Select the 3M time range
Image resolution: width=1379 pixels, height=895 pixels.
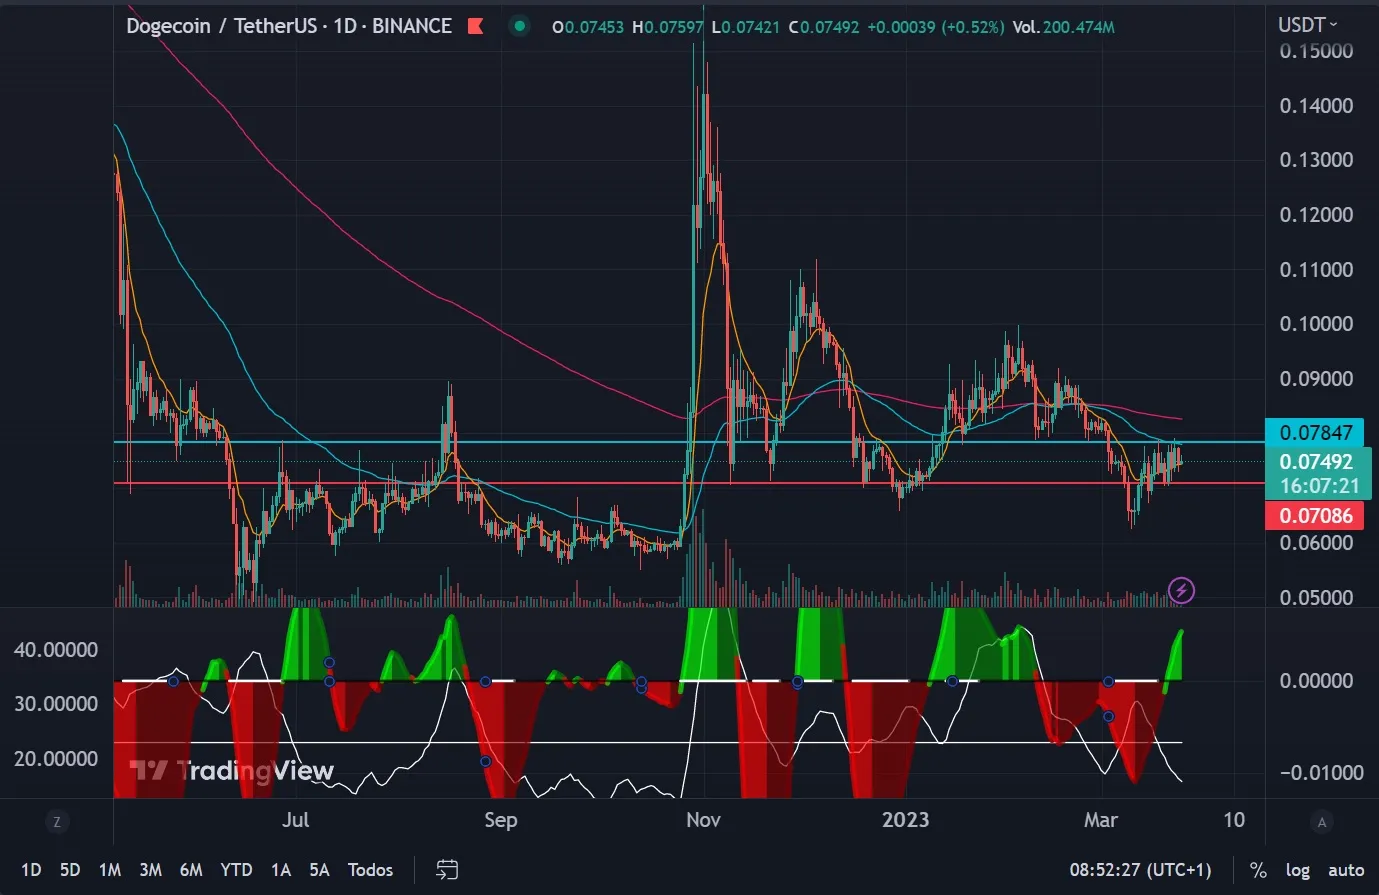click(151, 870)
